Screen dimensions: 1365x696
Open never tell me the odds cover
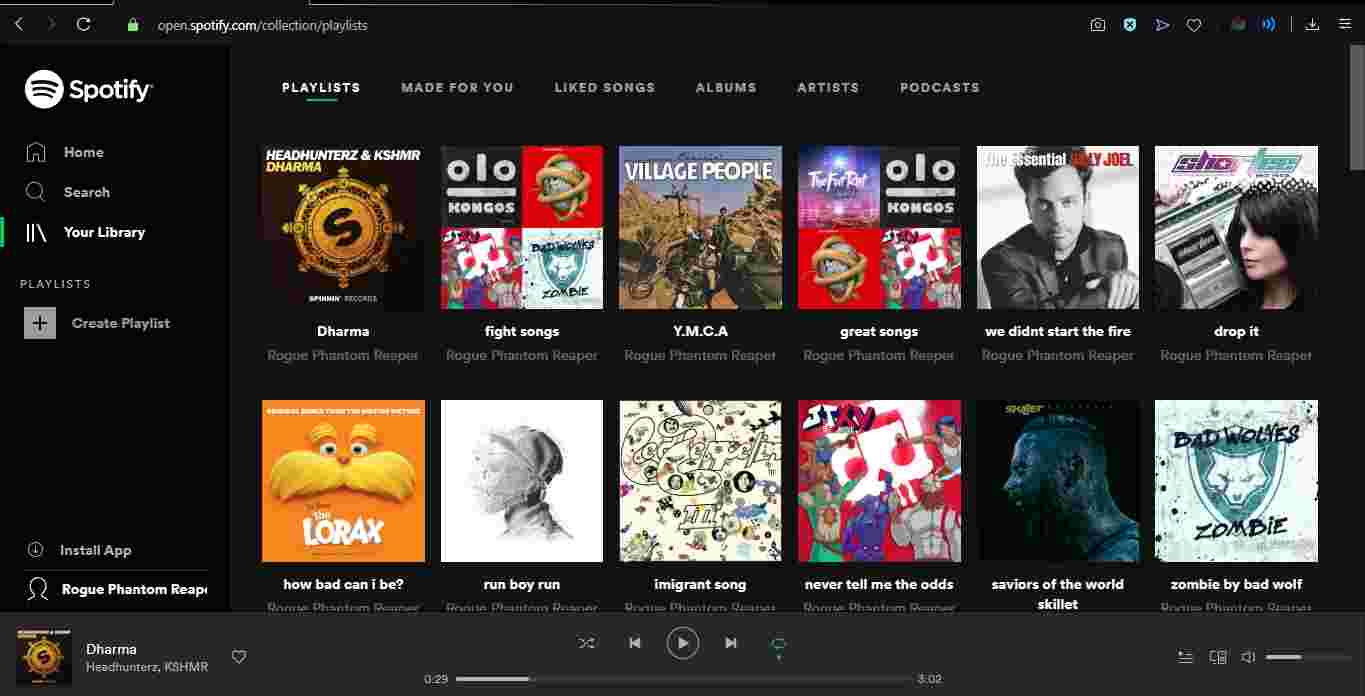(879, 481)
